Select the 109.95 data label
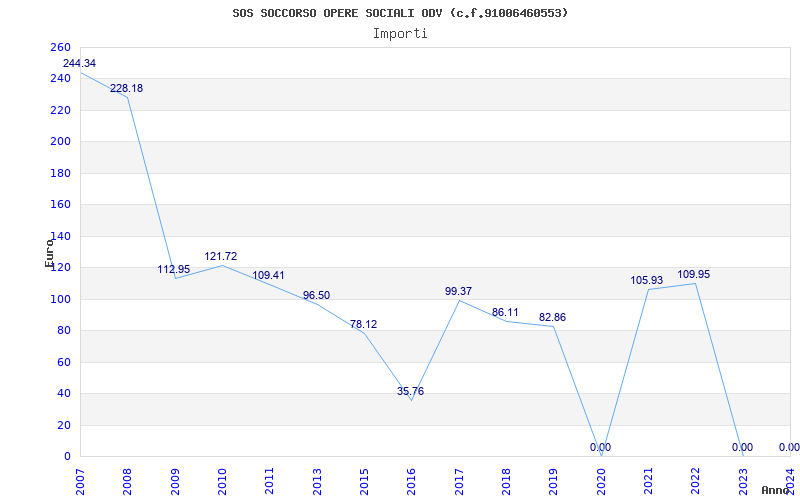This screenshot has width=800, height=500. click(693, 274)
